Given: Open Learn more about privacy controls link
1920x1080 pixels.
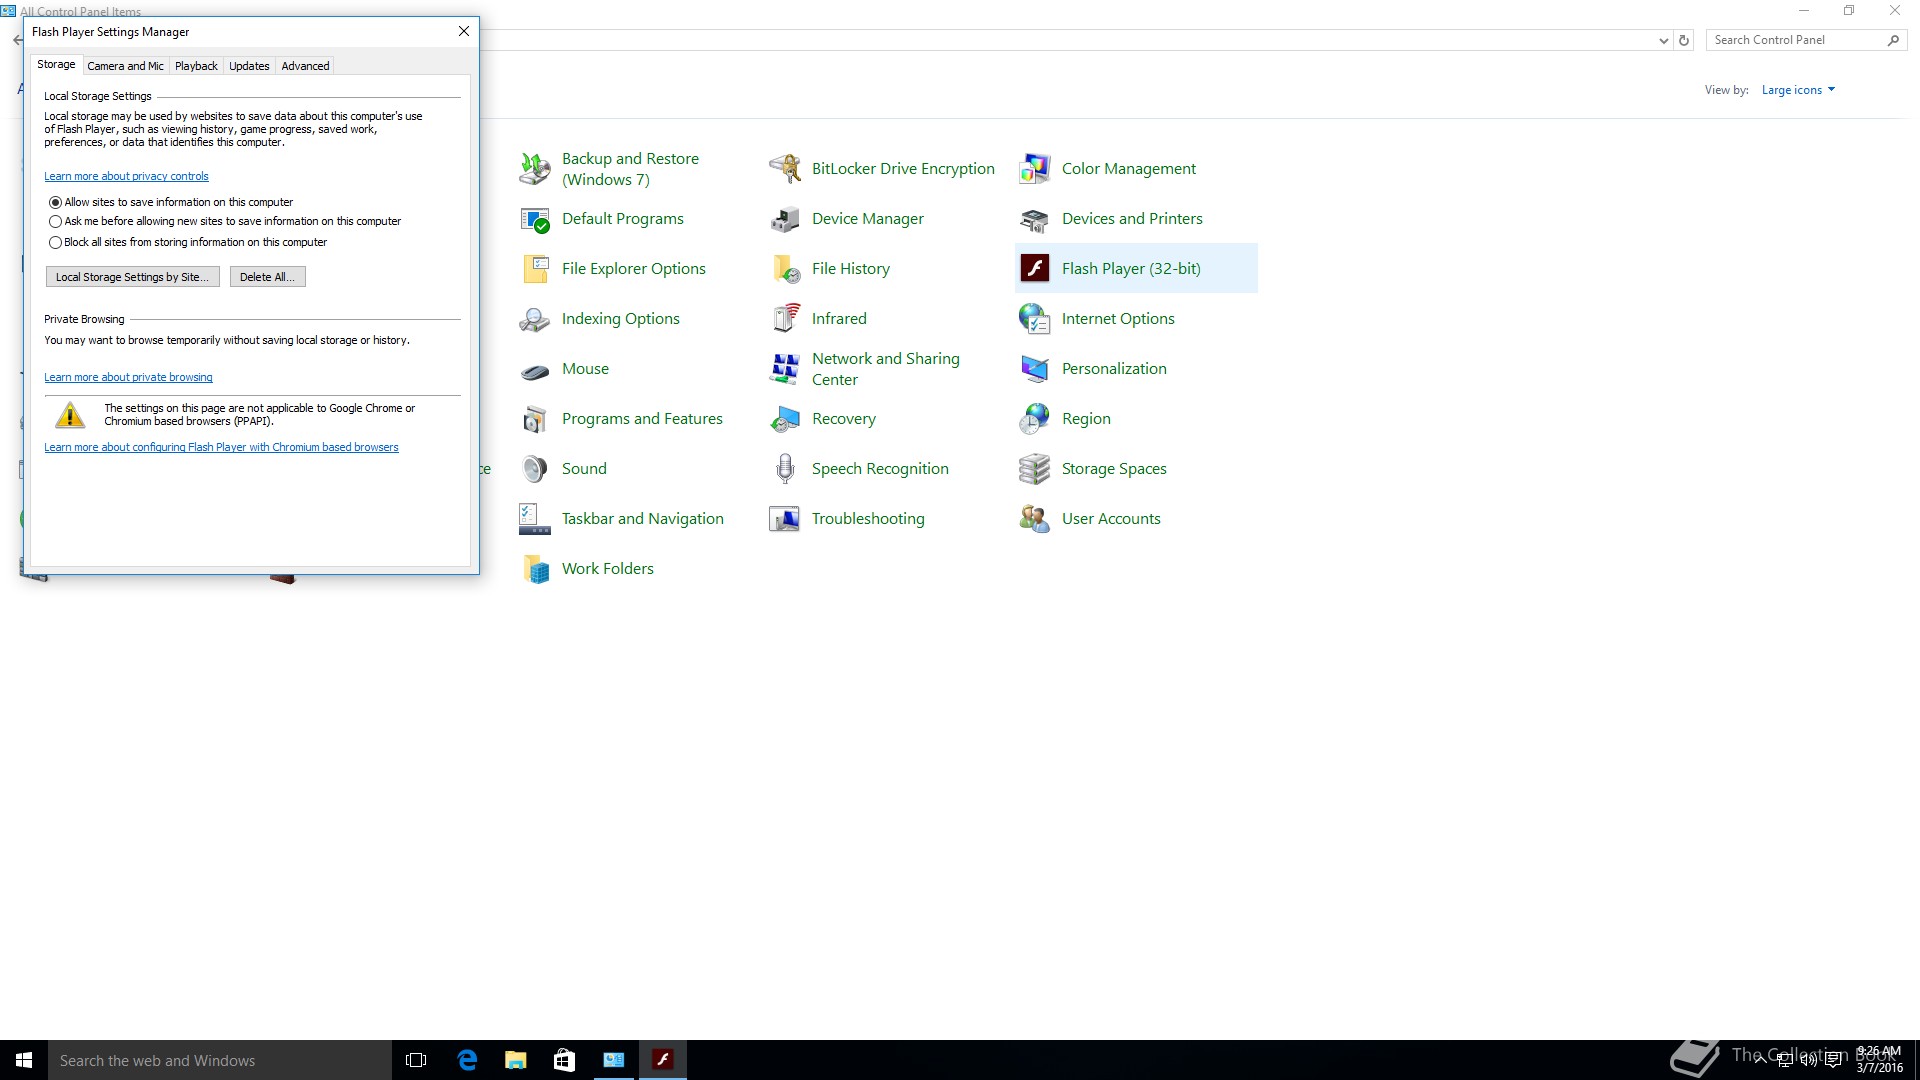Looking at the screenshot, I should pyautogui.click(x=126, y=176).
